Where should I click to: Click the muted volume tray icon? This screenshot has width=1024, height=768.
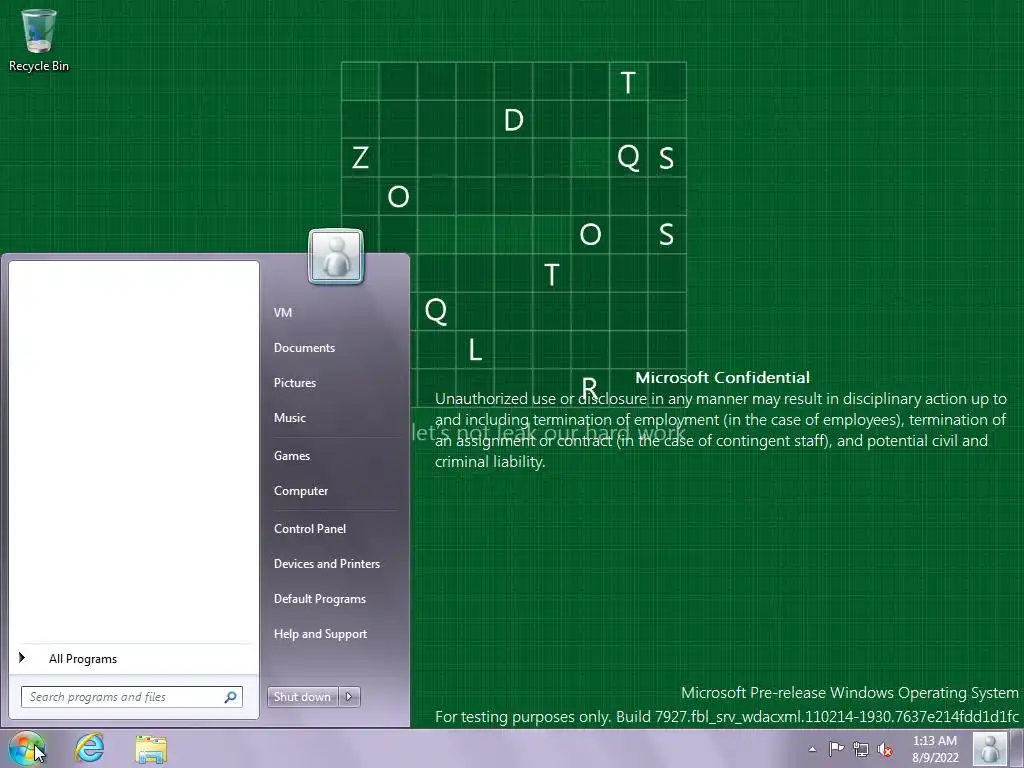pos(885,749)
